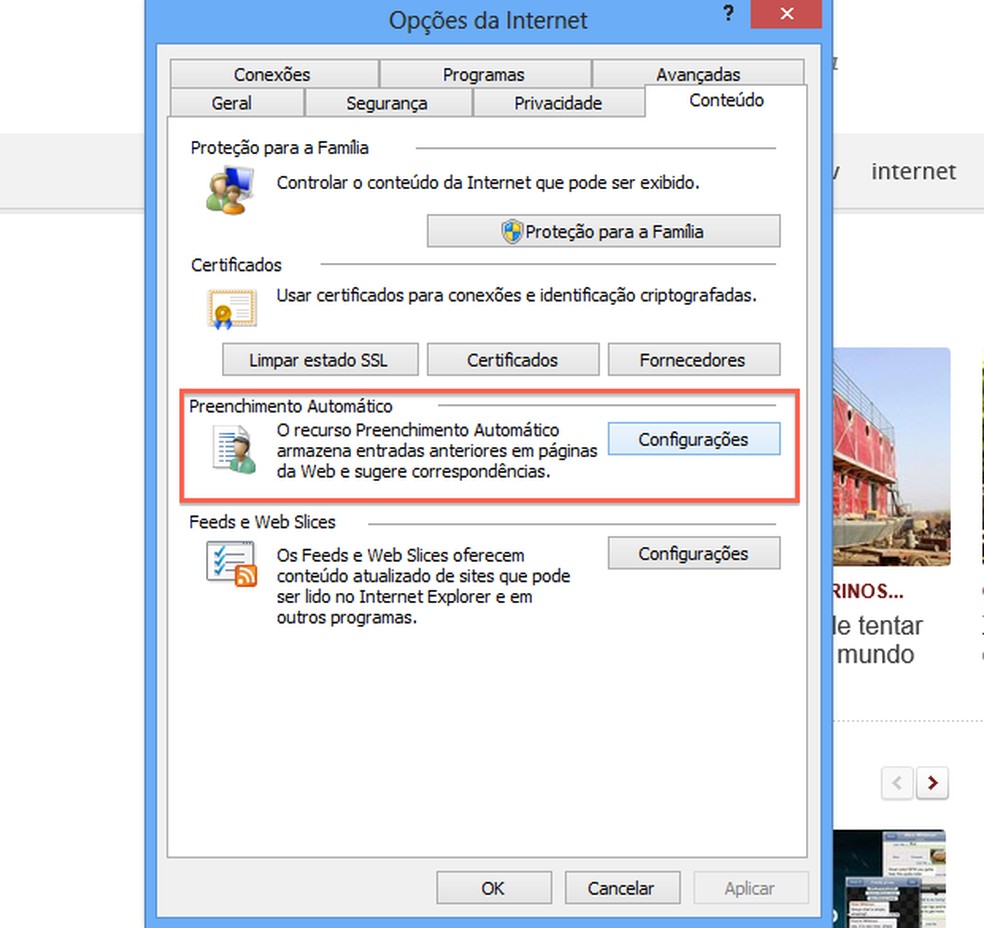Click 'internet' text on background page
The height and width of the screenshot is (928, 984).
coord(913,171)
